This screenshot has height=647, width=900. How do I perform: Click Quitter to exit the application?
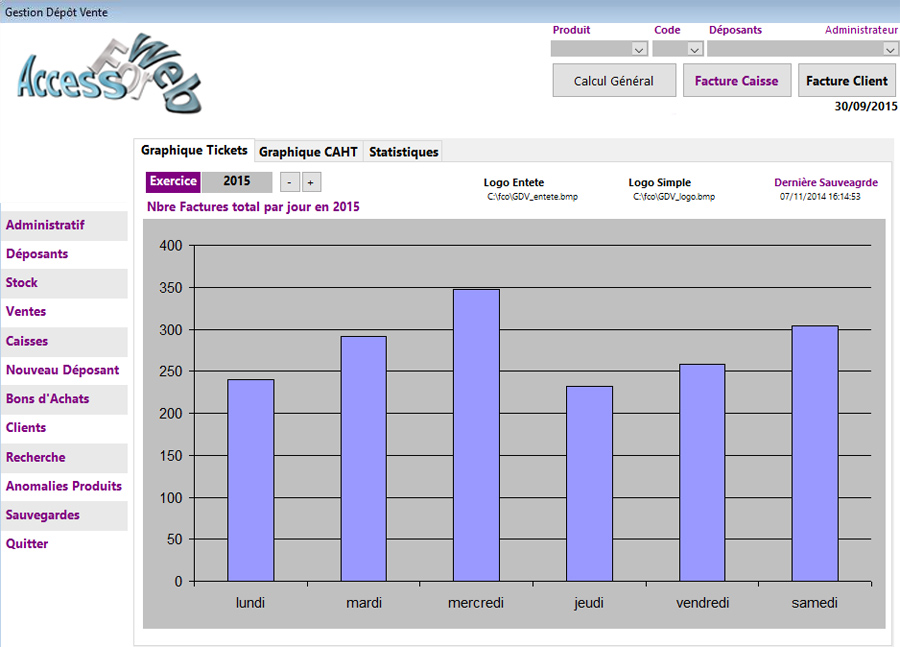coord(27,544)
